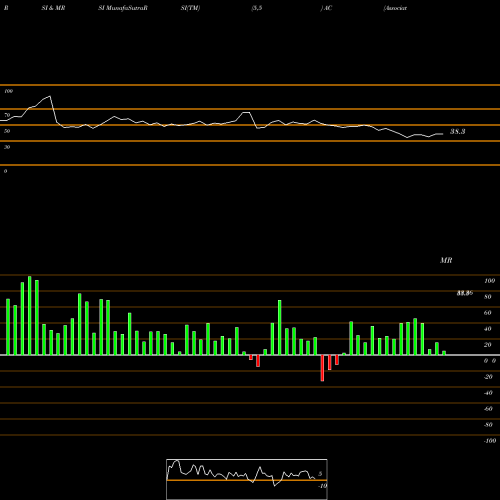Click the -100 label on MR axis

click(x=490, y=441)
